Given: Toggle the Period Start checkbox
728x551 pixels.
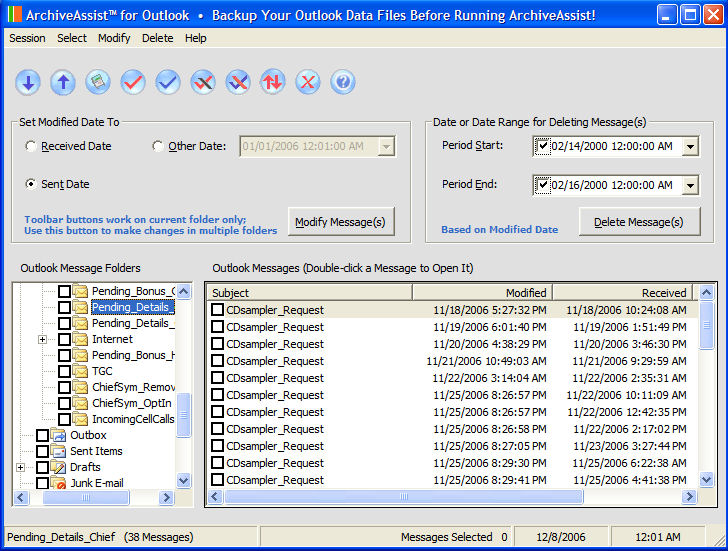Looking at the screenshot, I should pyautogui.click(x=542, y=146).
